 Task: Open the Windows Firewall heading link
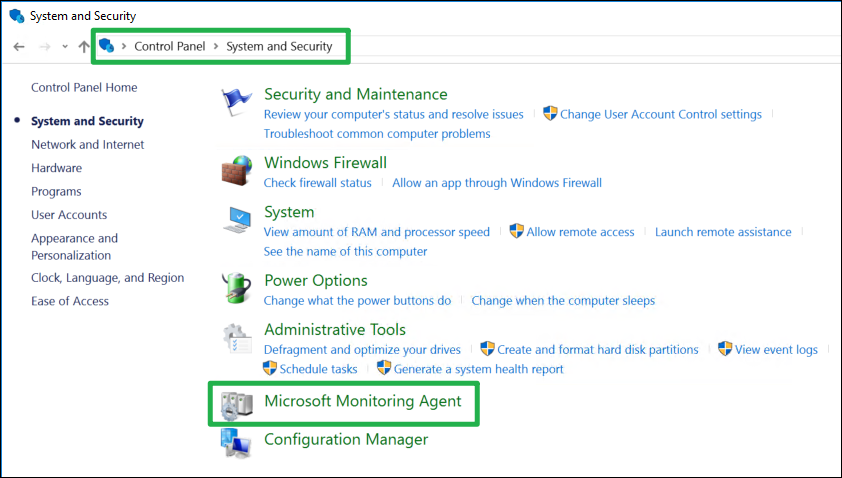coord(325,163)
